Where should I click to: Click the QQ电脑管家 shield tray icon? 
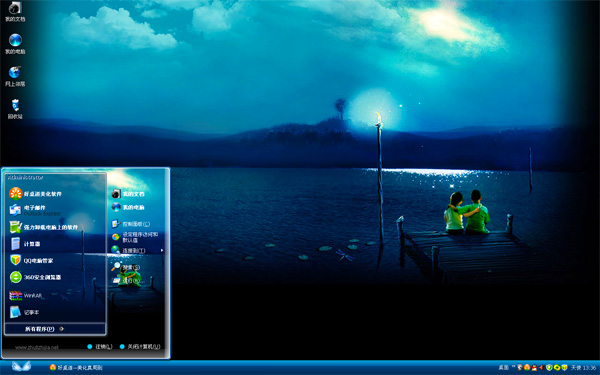564,368
